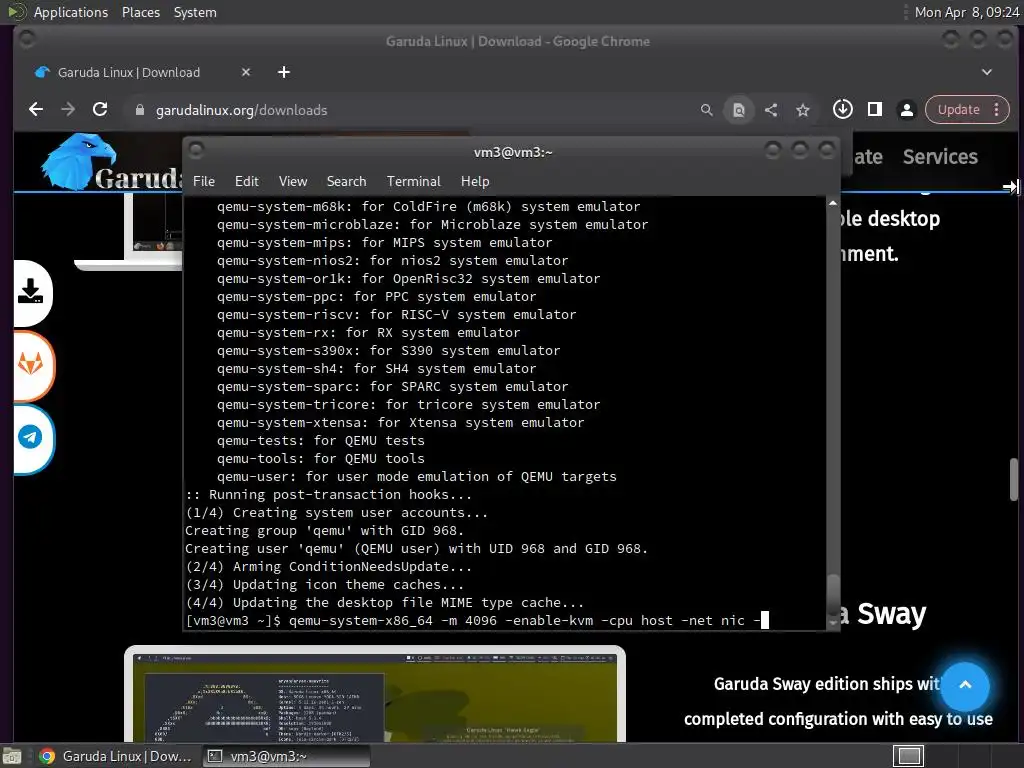The image size is (1024, 768).
Task: Go forward in Chrome browser
Action: tap(68, 110)
